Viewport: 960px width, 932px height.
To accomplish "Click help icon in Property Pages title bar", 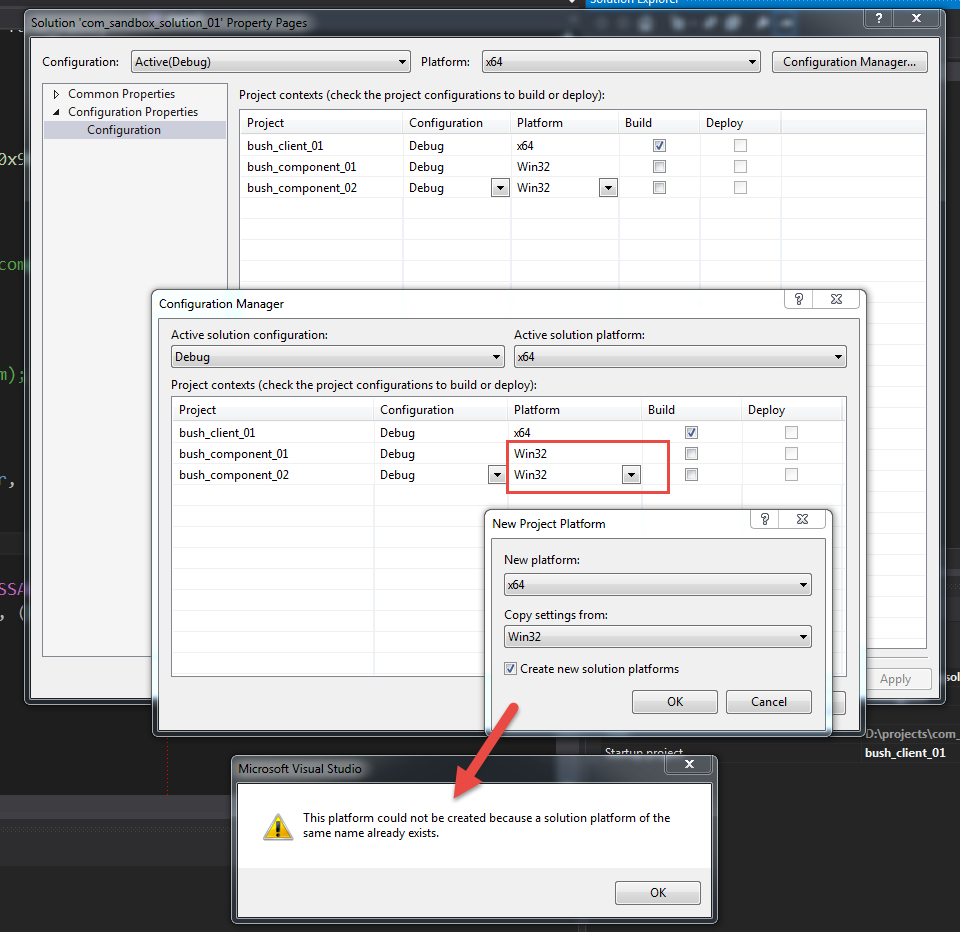I will [879, 19].
